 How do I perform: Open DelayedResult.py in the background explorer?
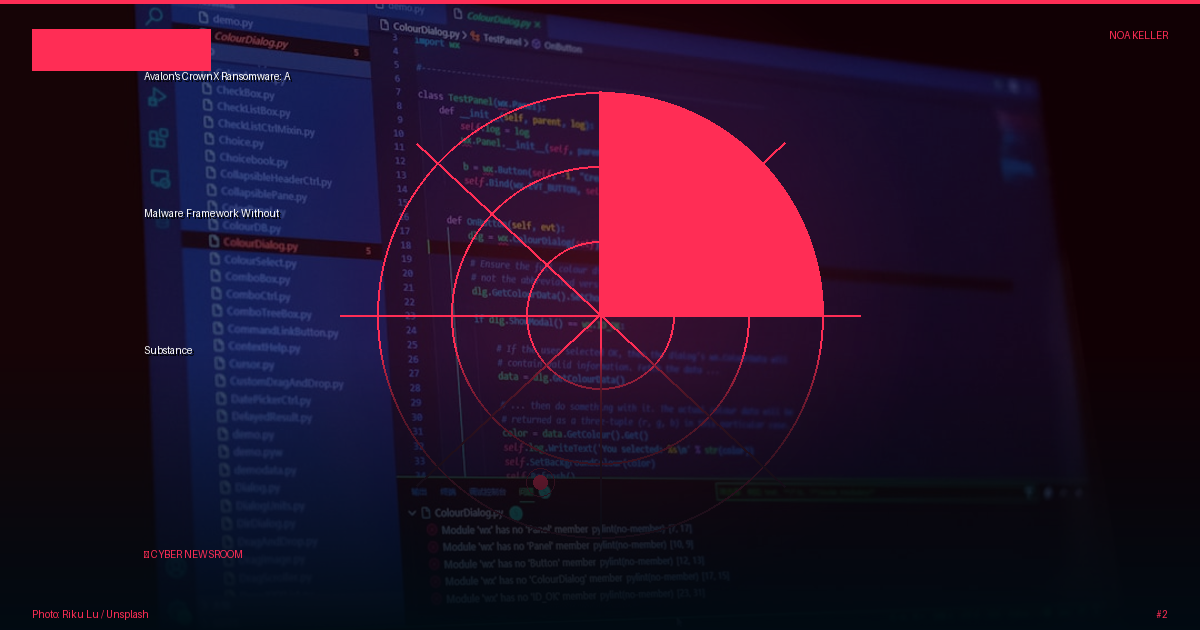(x=265, y=417)
